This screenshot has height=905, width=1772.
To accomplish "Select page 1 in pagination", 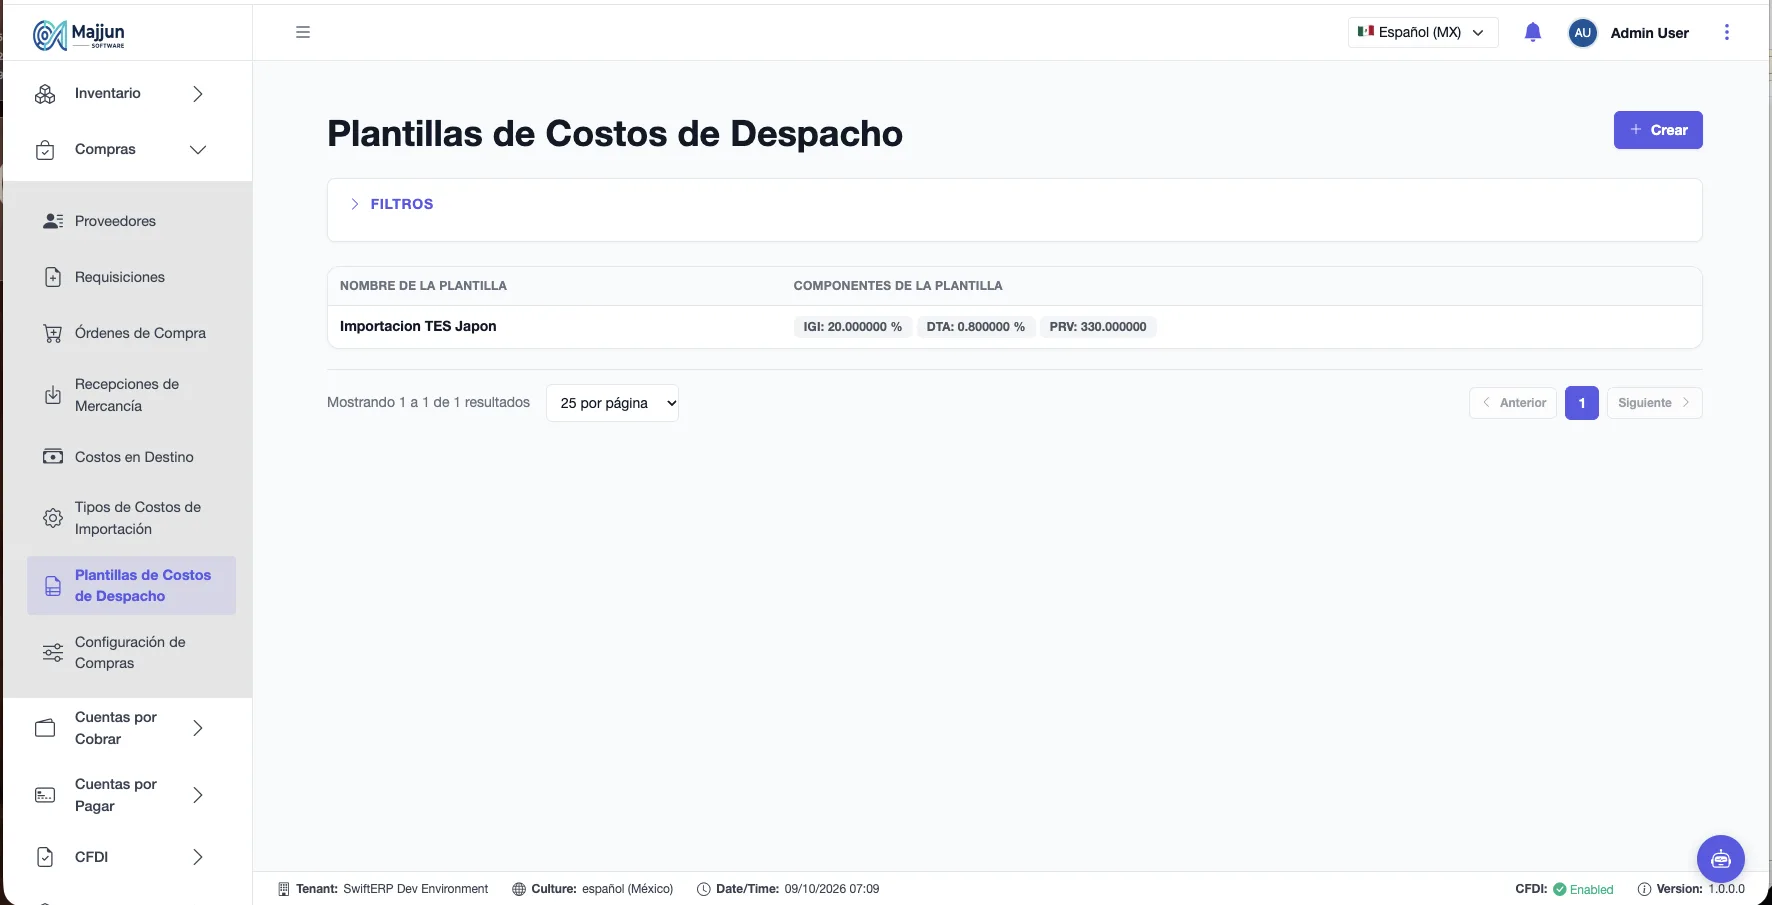I will click(x=1582, y=403).
